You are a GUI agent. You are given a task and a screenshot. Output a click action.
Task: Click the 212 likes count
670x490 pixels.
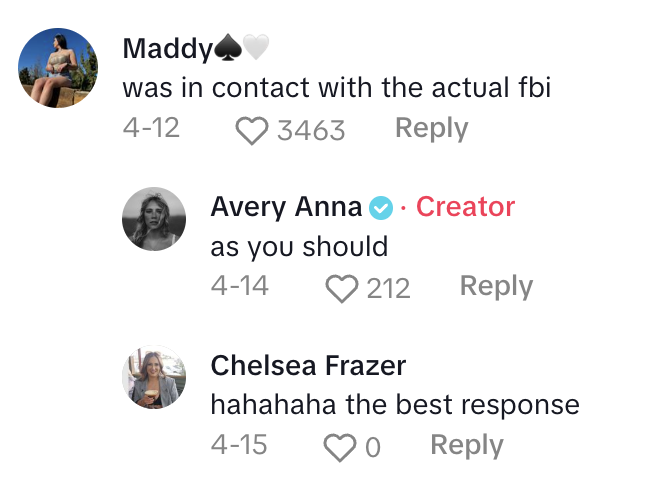[388, 288]
